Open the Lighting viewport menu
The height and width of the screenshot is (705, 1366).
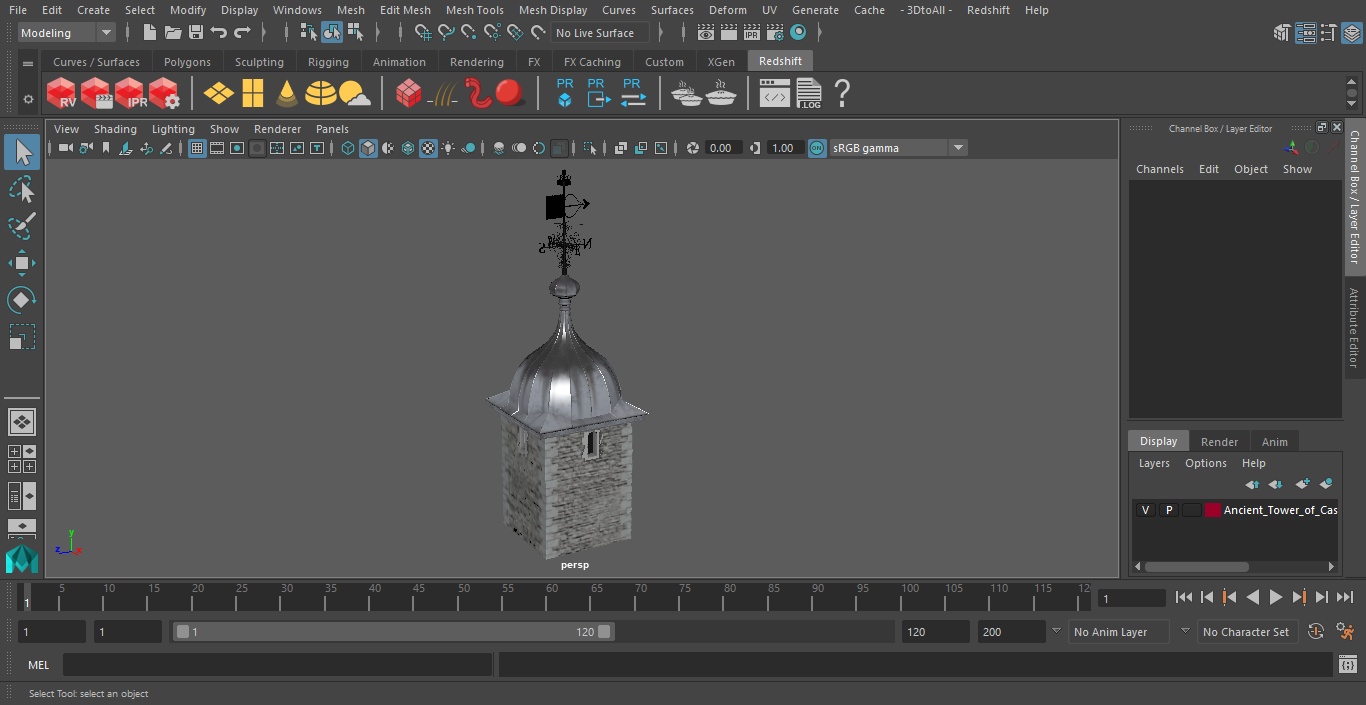click(x=173, y=129)
